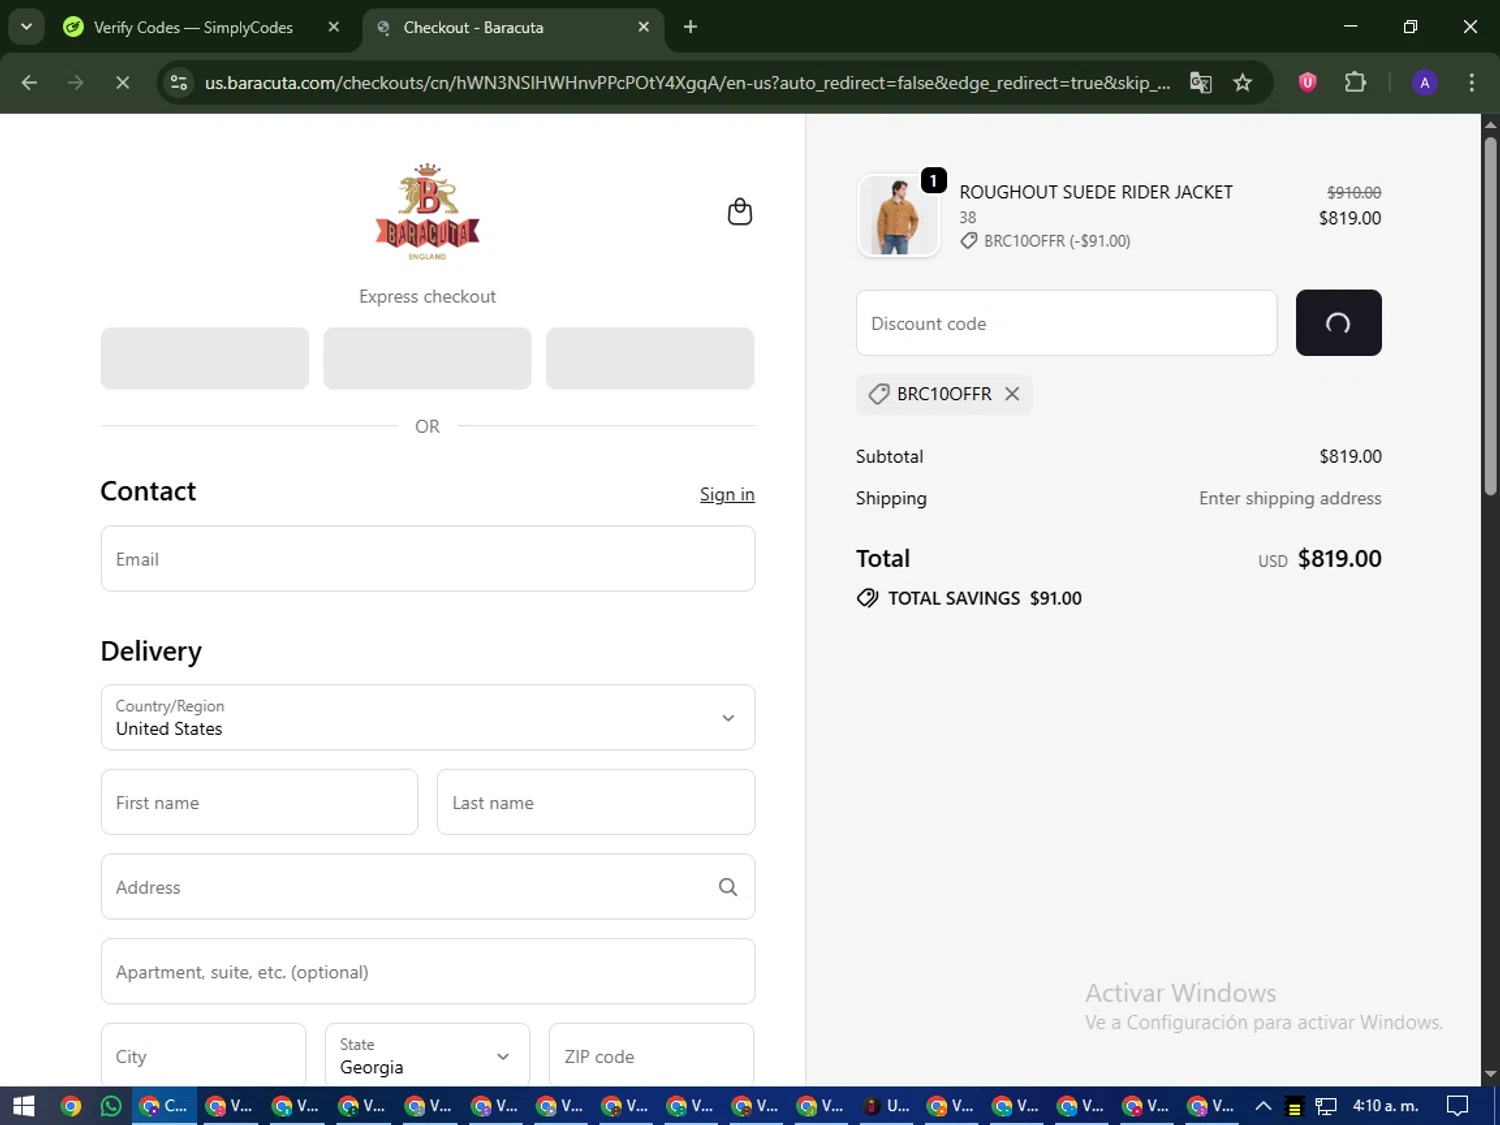This screenshot has width=1500, height=1125.
Task: Click the Address field
Action: point(427,887)
